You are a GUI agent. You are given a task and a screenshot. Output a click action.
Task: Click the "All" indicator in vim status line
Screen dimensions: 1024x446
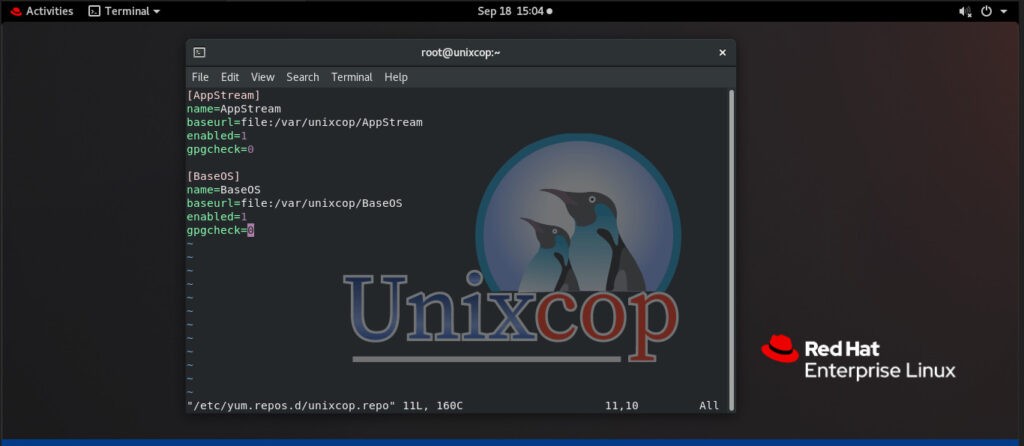(x=709, y=406)
